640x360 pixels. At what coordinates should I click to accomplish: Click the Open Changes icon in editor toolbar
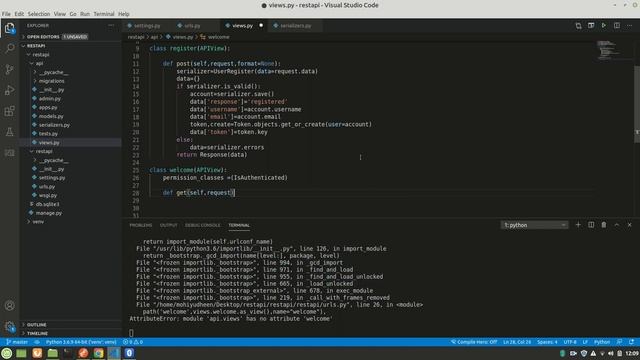(578, 26)
